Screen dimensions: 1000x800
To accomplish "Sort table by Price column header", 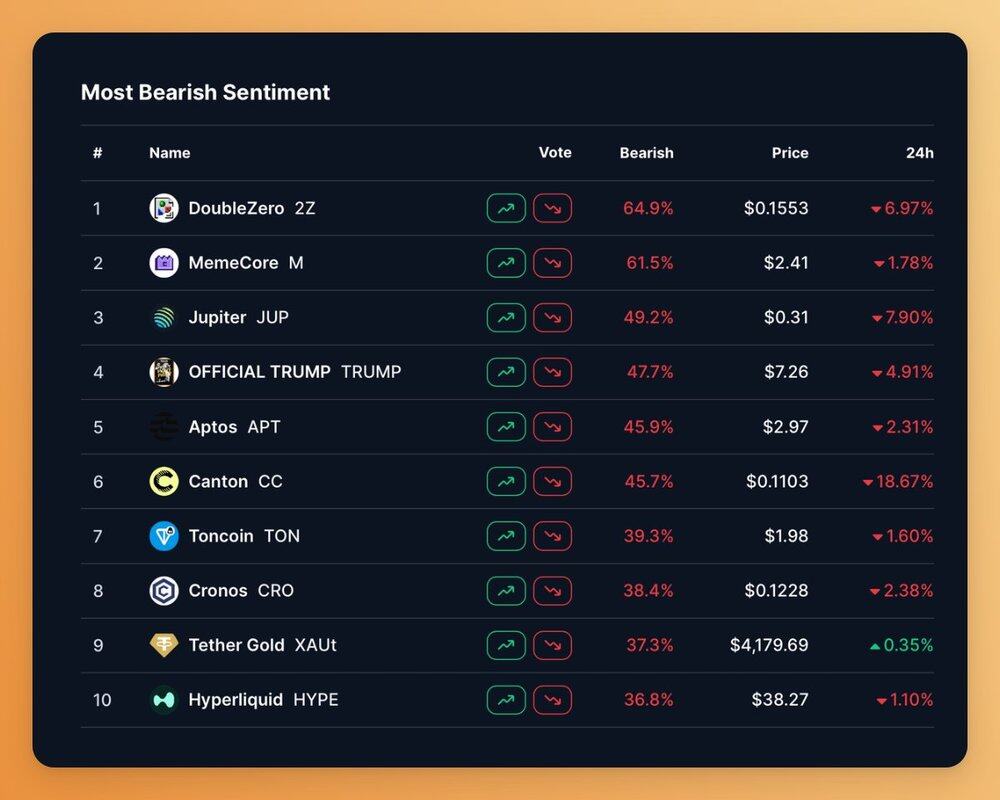I will click(789, 153).
